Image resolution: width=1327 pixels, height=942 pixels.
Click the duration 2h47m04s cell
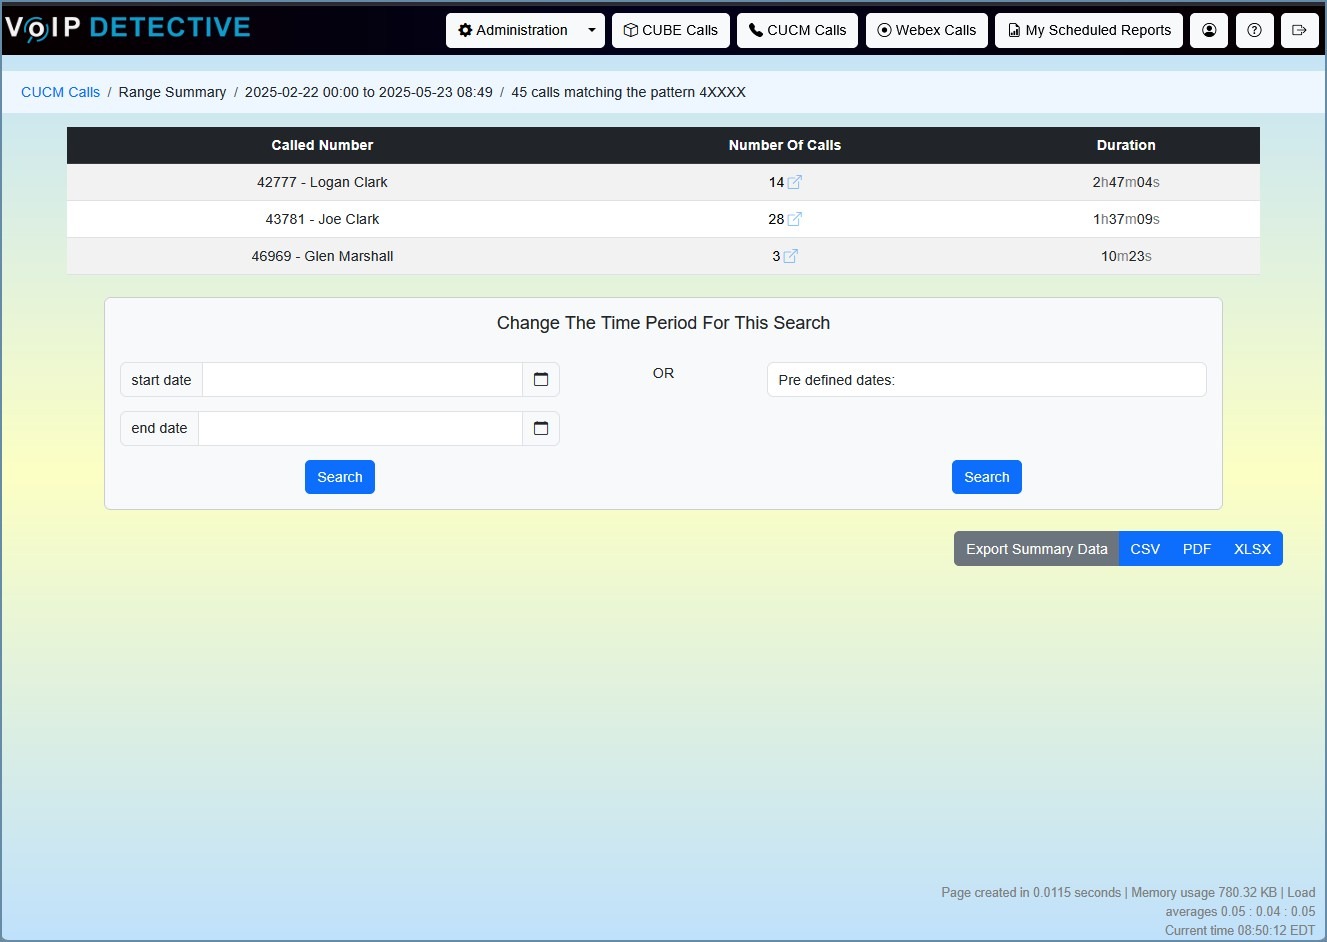1126,182
